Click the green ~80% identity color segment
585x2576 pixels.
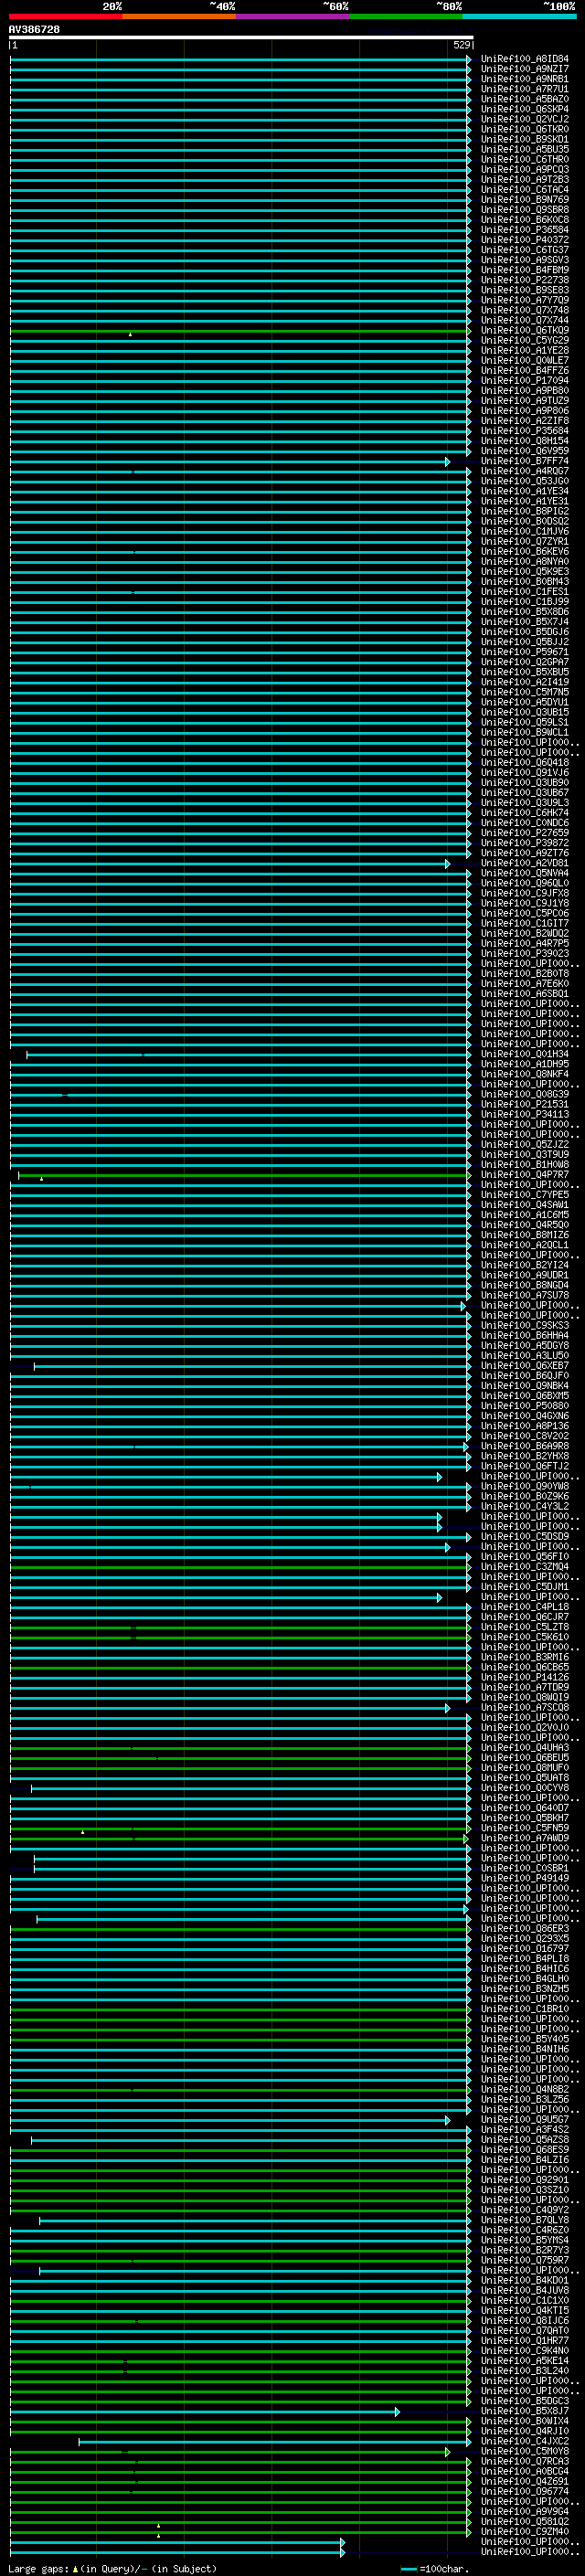pyautogui.click(x=406, y=16)
